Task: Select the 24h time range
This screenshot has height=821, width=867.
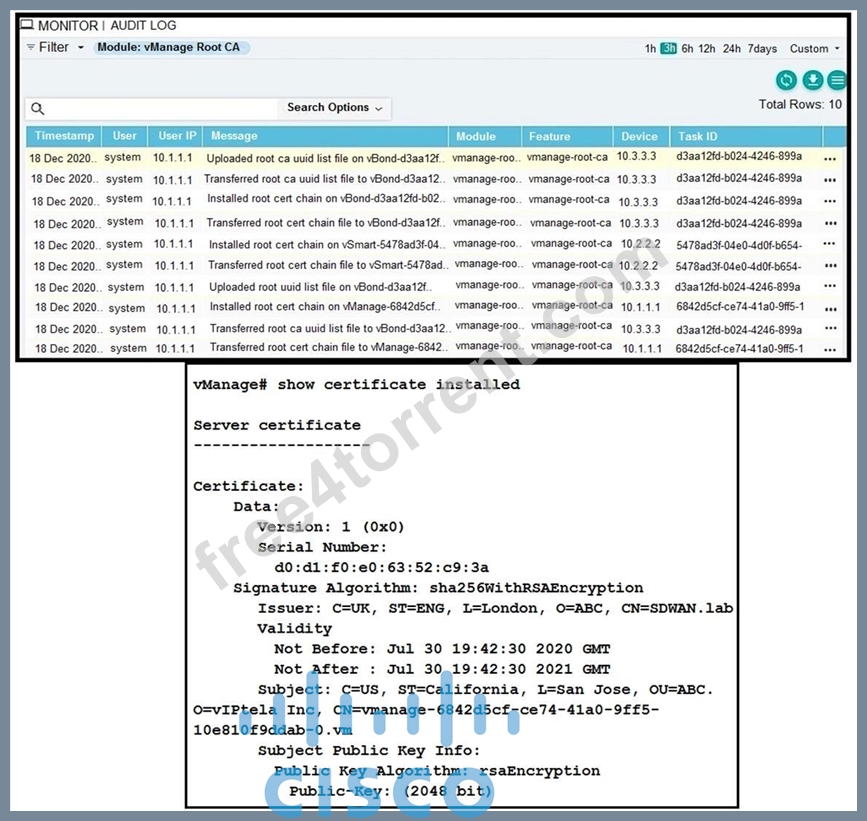Action: click(x=732, y=49)
